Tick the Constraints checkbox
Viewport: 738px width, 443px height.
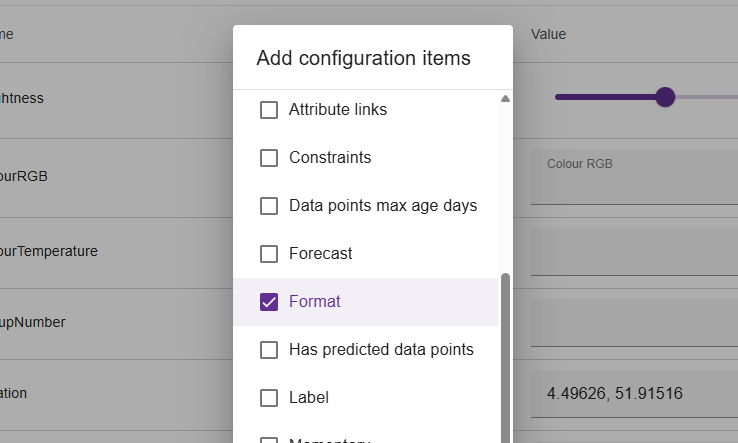tap(269, 158)
